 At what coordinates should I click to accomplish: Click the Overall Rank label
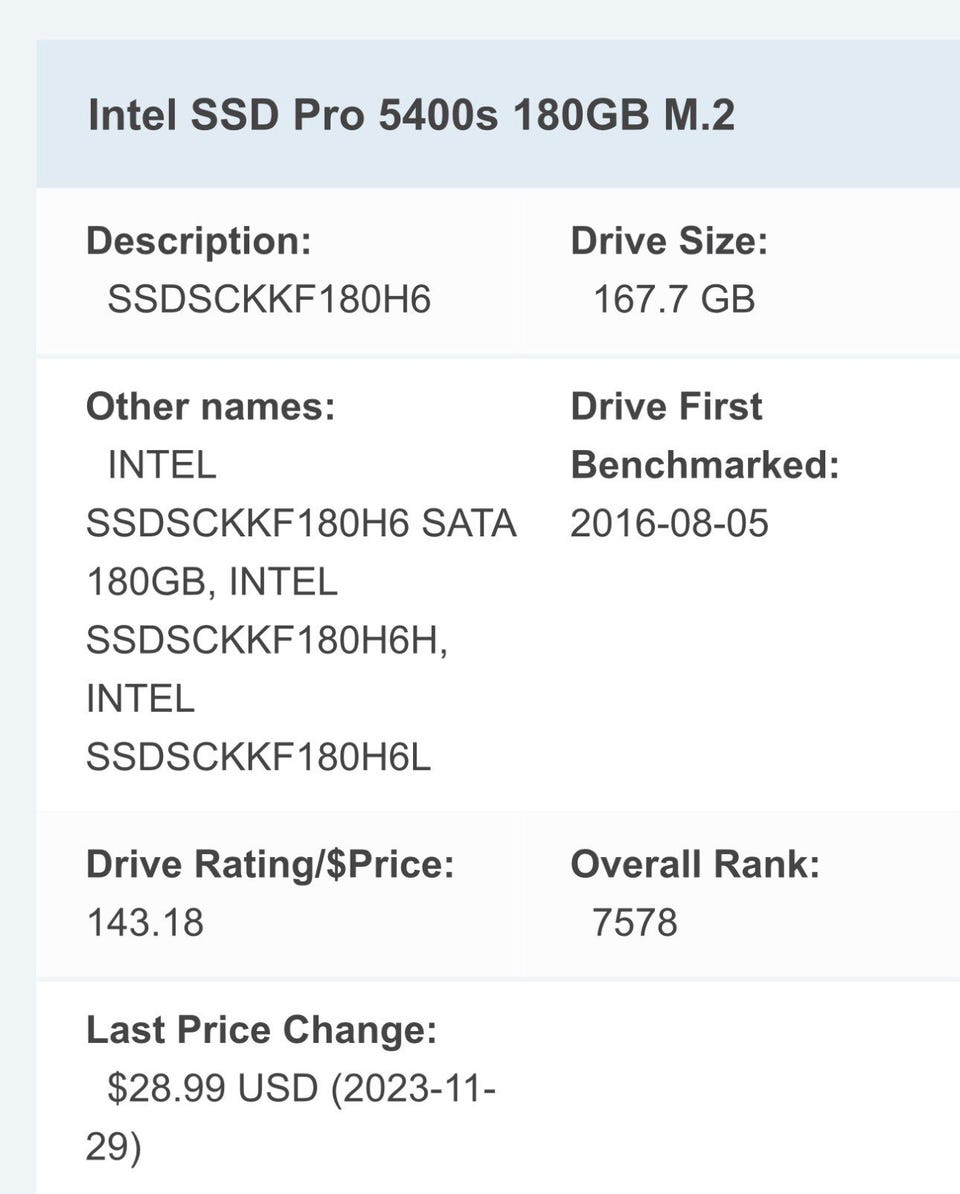point(695,864)
